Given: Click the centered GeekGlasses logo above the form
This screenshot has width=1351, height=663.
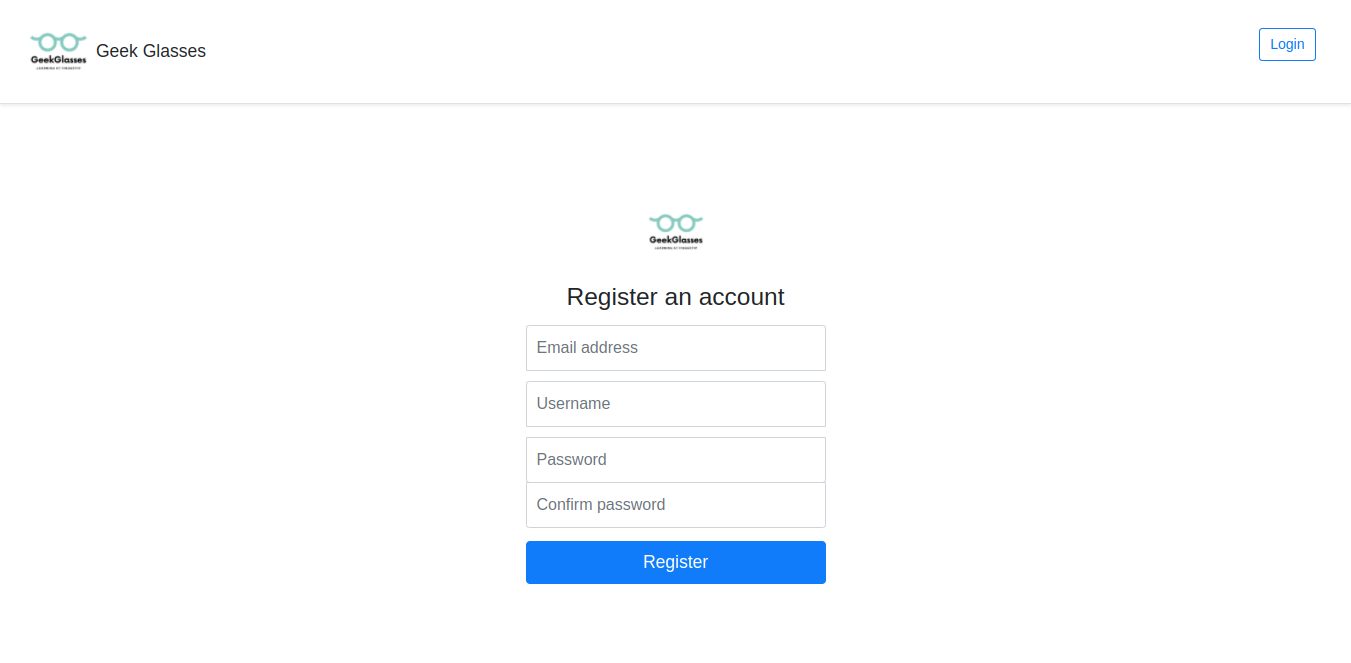Looking at the screenshot, I should point(676,232).
